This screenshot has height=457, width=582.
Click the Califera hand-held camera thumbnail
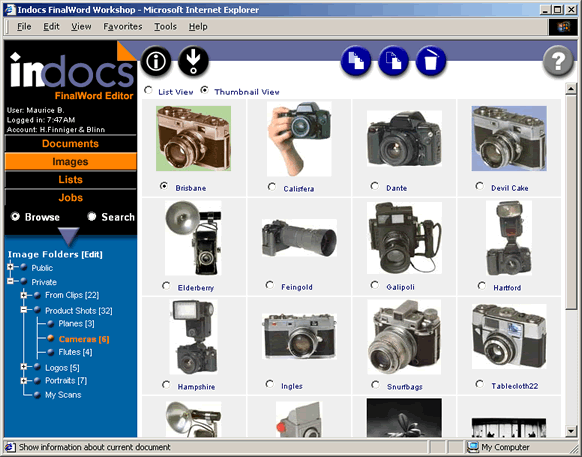pyautogui.click(x=299, y=139)
